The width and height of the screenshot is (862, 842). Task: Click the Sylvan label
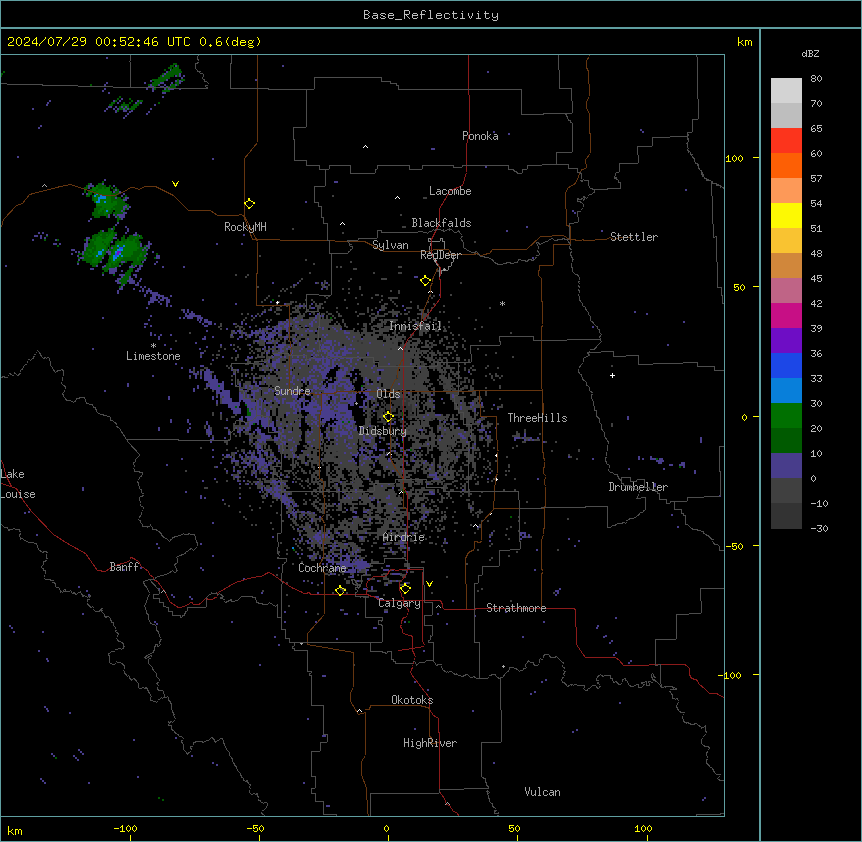click(390, 245)
